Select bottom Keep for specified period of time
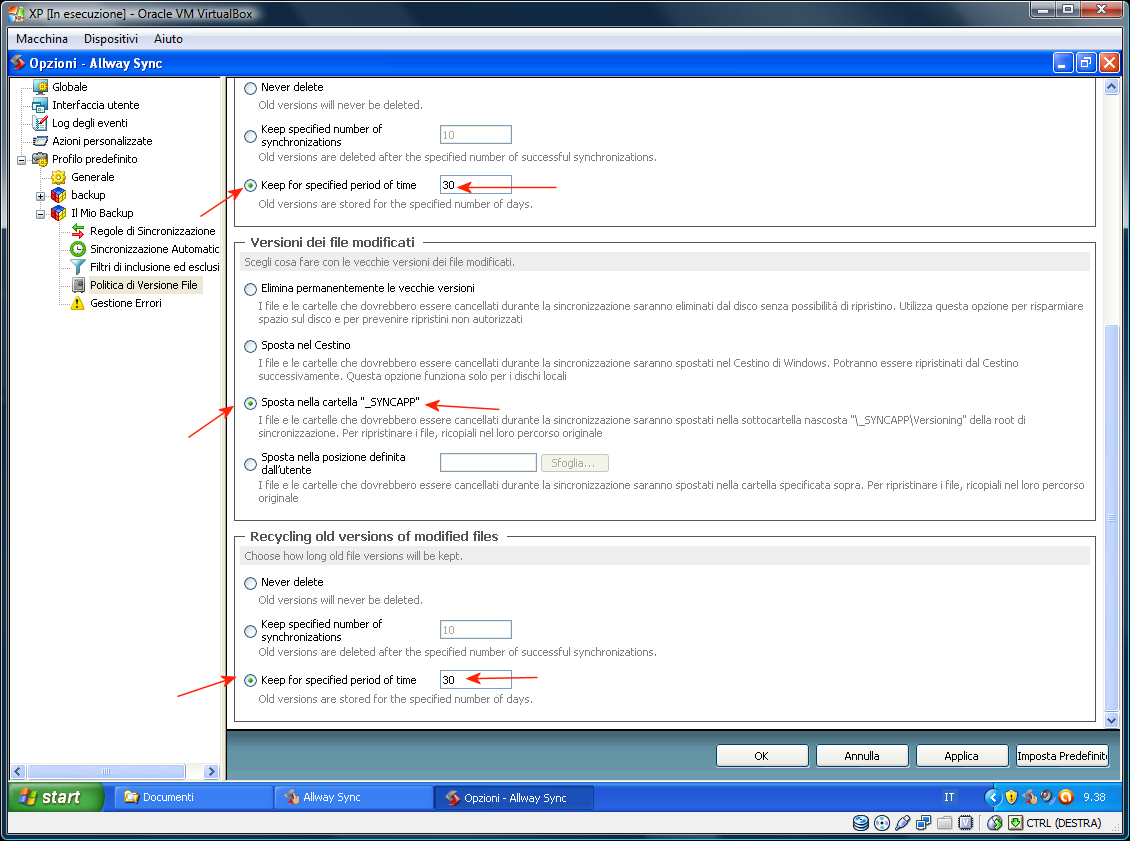Viewport: 1130px width, 841px height. [x=250, y=681]
